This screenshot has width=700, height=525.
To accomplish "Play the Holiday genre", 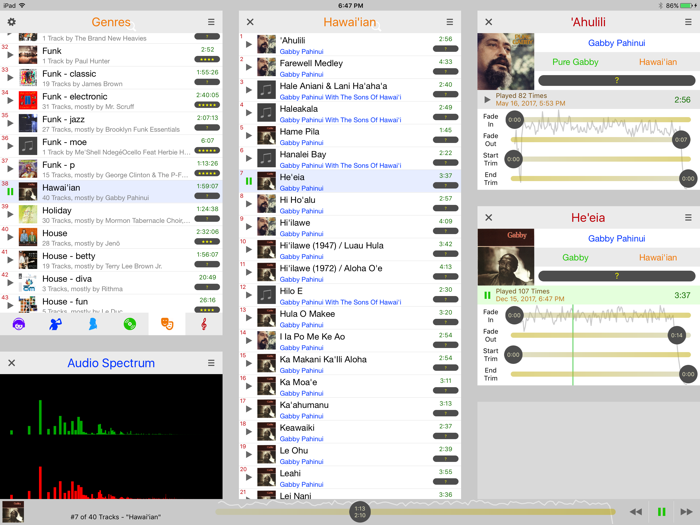I will (10, 215).
